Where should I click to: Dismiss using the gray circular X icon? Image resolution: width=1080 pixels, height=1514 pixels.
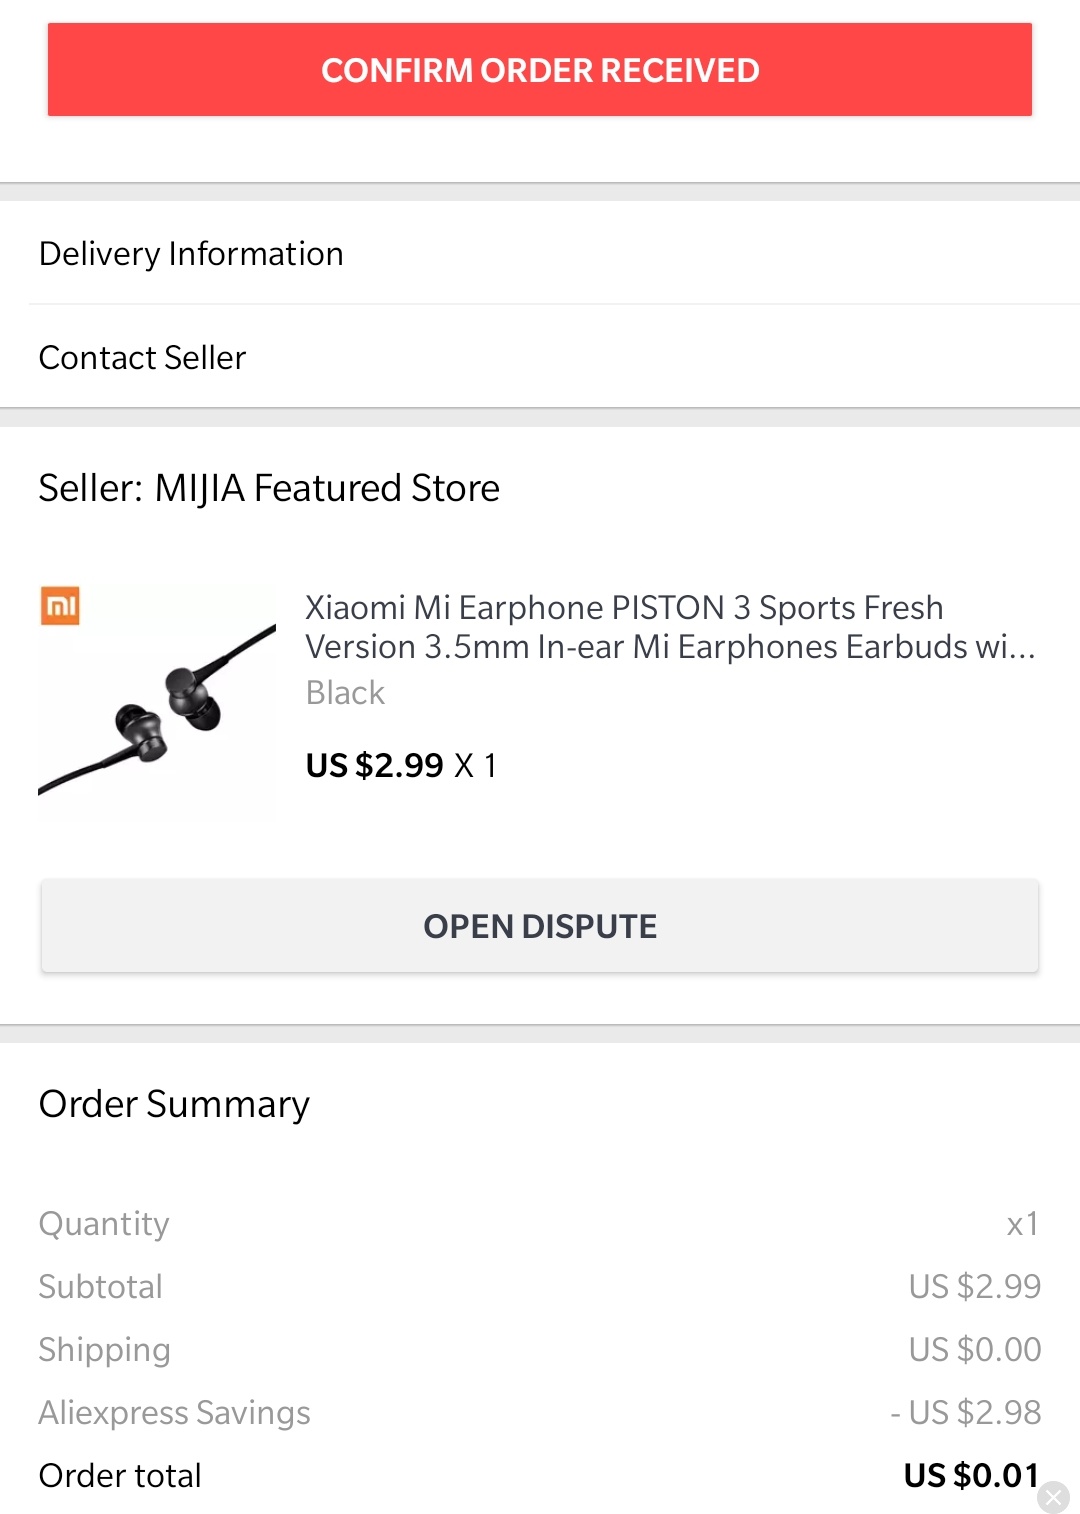1053,1497
